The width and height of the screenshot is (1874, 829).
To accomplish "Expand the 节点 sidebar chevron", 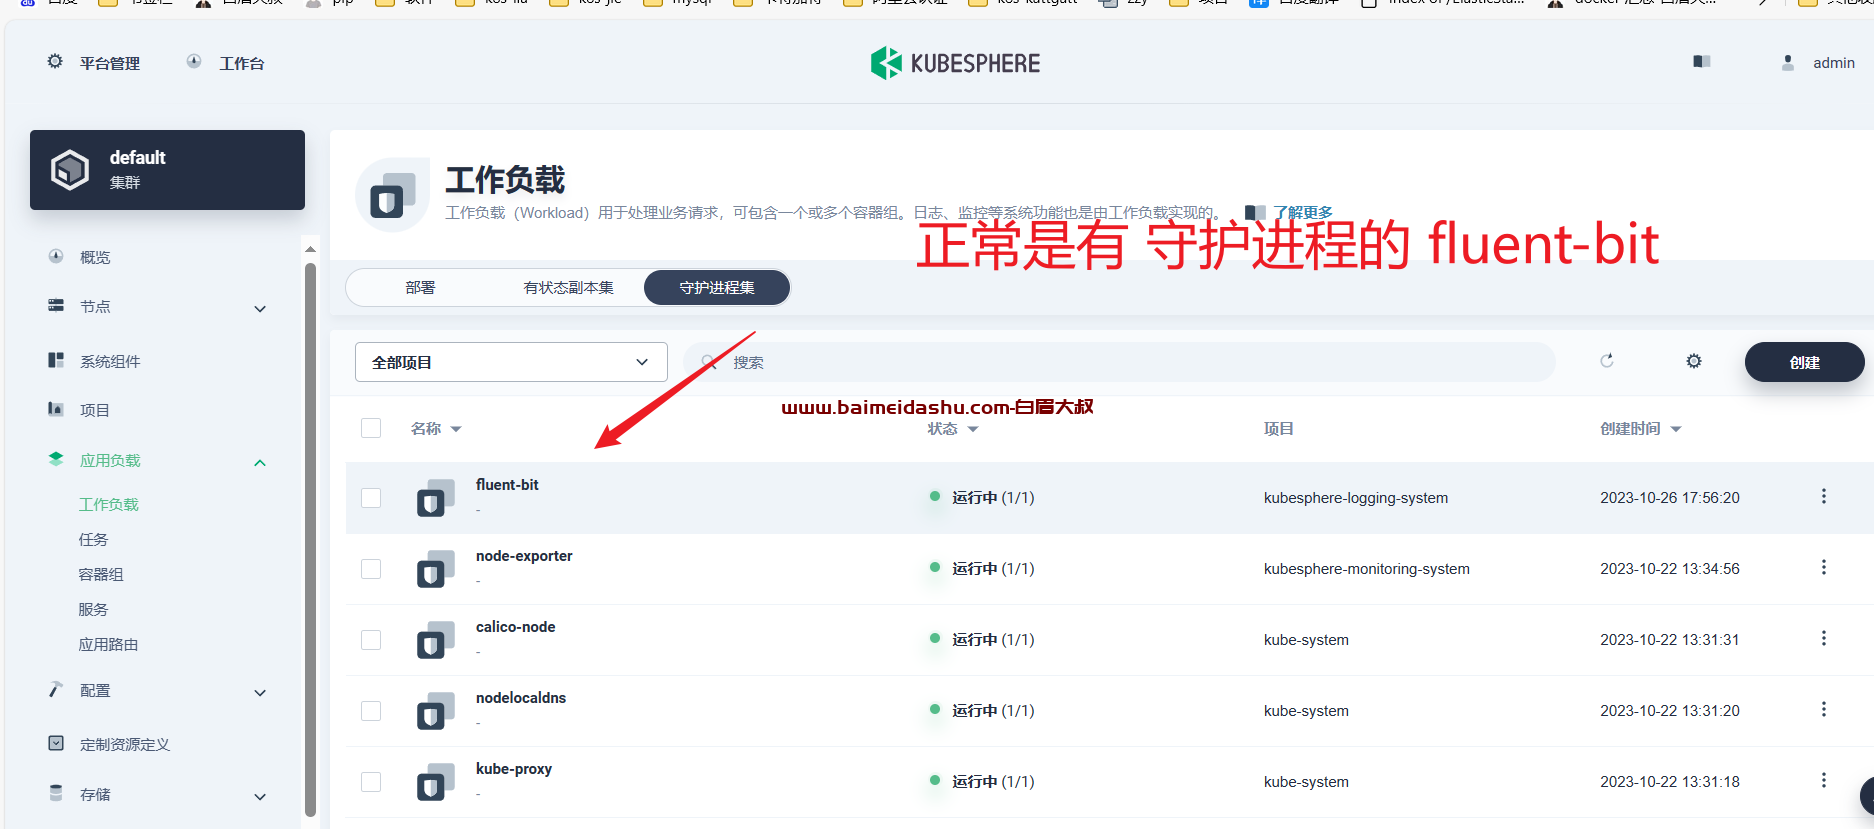I will point(260,309).
